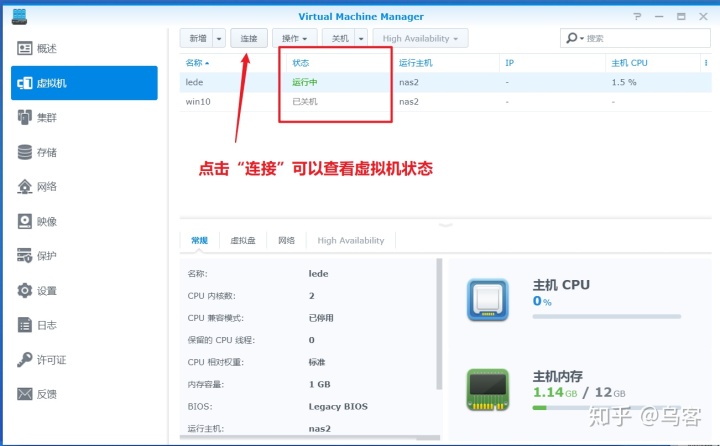Click the host memory RAM icon
Screen dimensions: 720x446
click(488, 390)
